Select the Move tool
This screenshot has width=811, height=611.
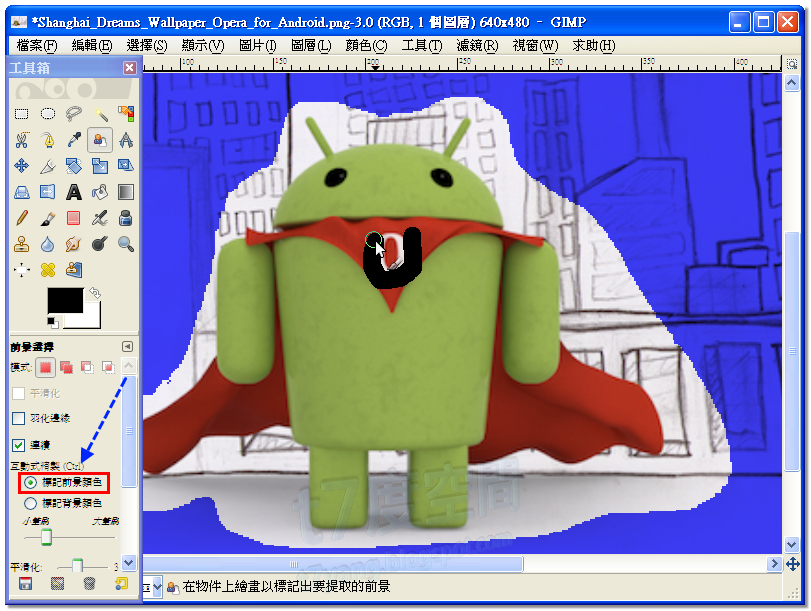(x=22, y=166)
